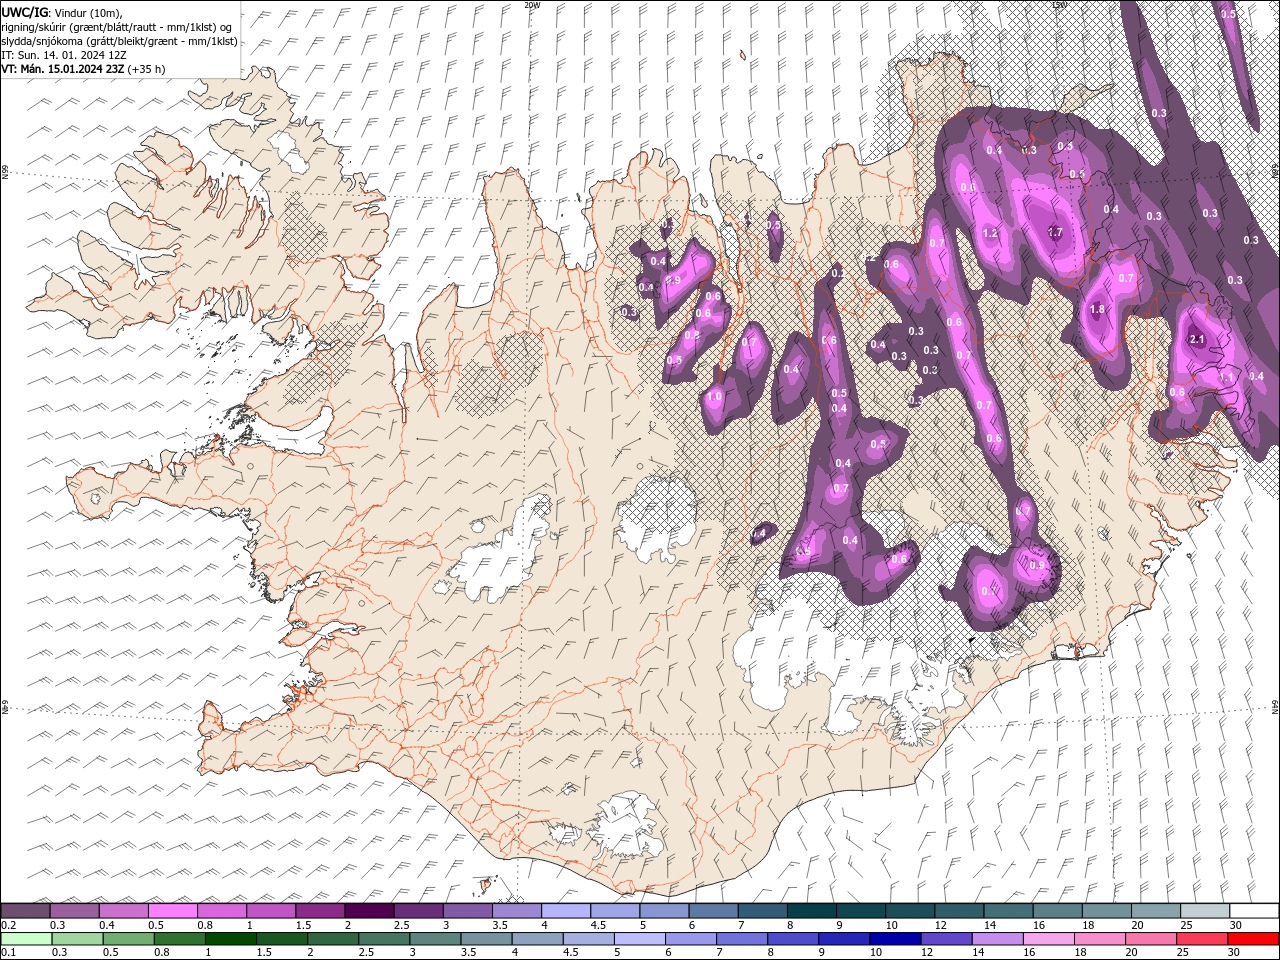Click the "IT: Sun. 14. 01. 2024 12Z" line
The width and height of the screenshot is (1280, 960).
pos(66,54)
